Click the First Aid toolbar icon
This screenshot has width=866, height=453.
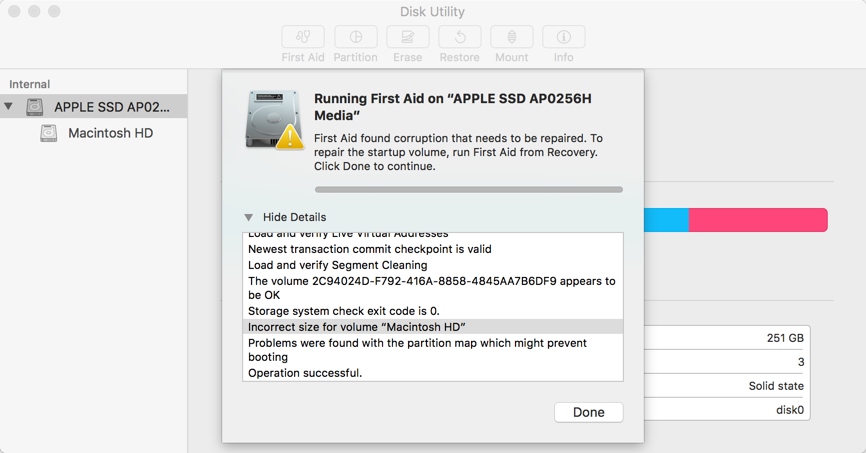(303, 37)
